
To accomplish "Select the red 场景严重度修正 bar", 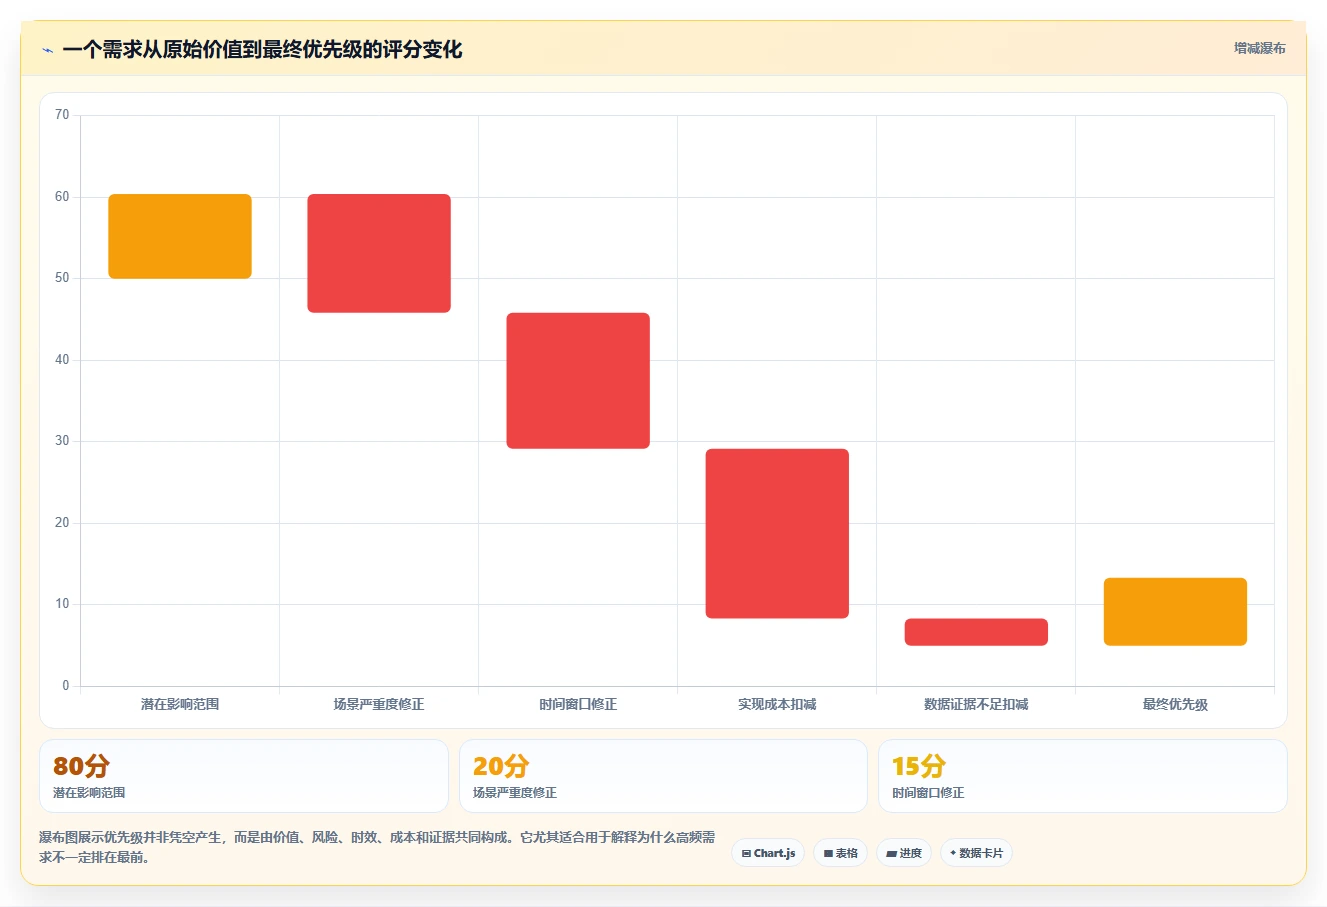I will coord(379,253).
